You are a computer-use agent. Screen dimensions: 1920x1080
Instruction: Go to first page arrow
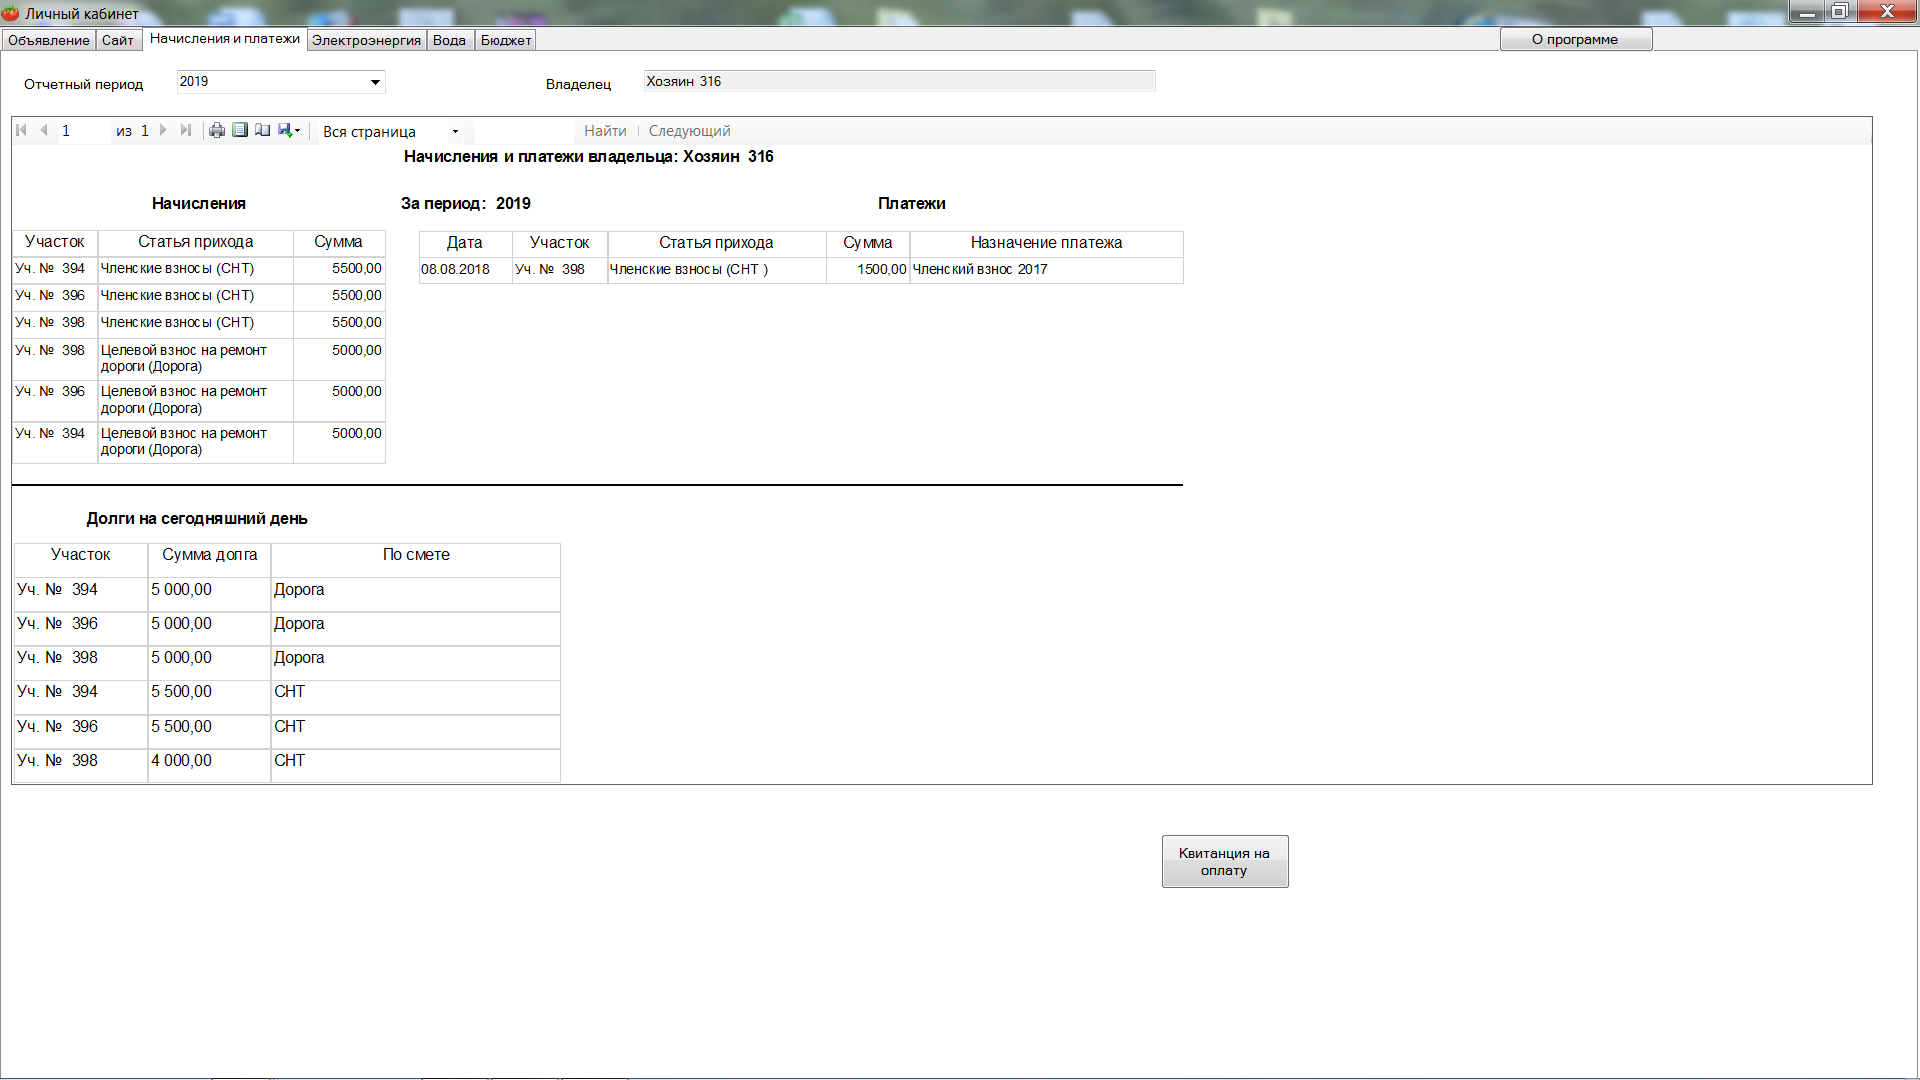pyautogui.click(x=22, y=130)
